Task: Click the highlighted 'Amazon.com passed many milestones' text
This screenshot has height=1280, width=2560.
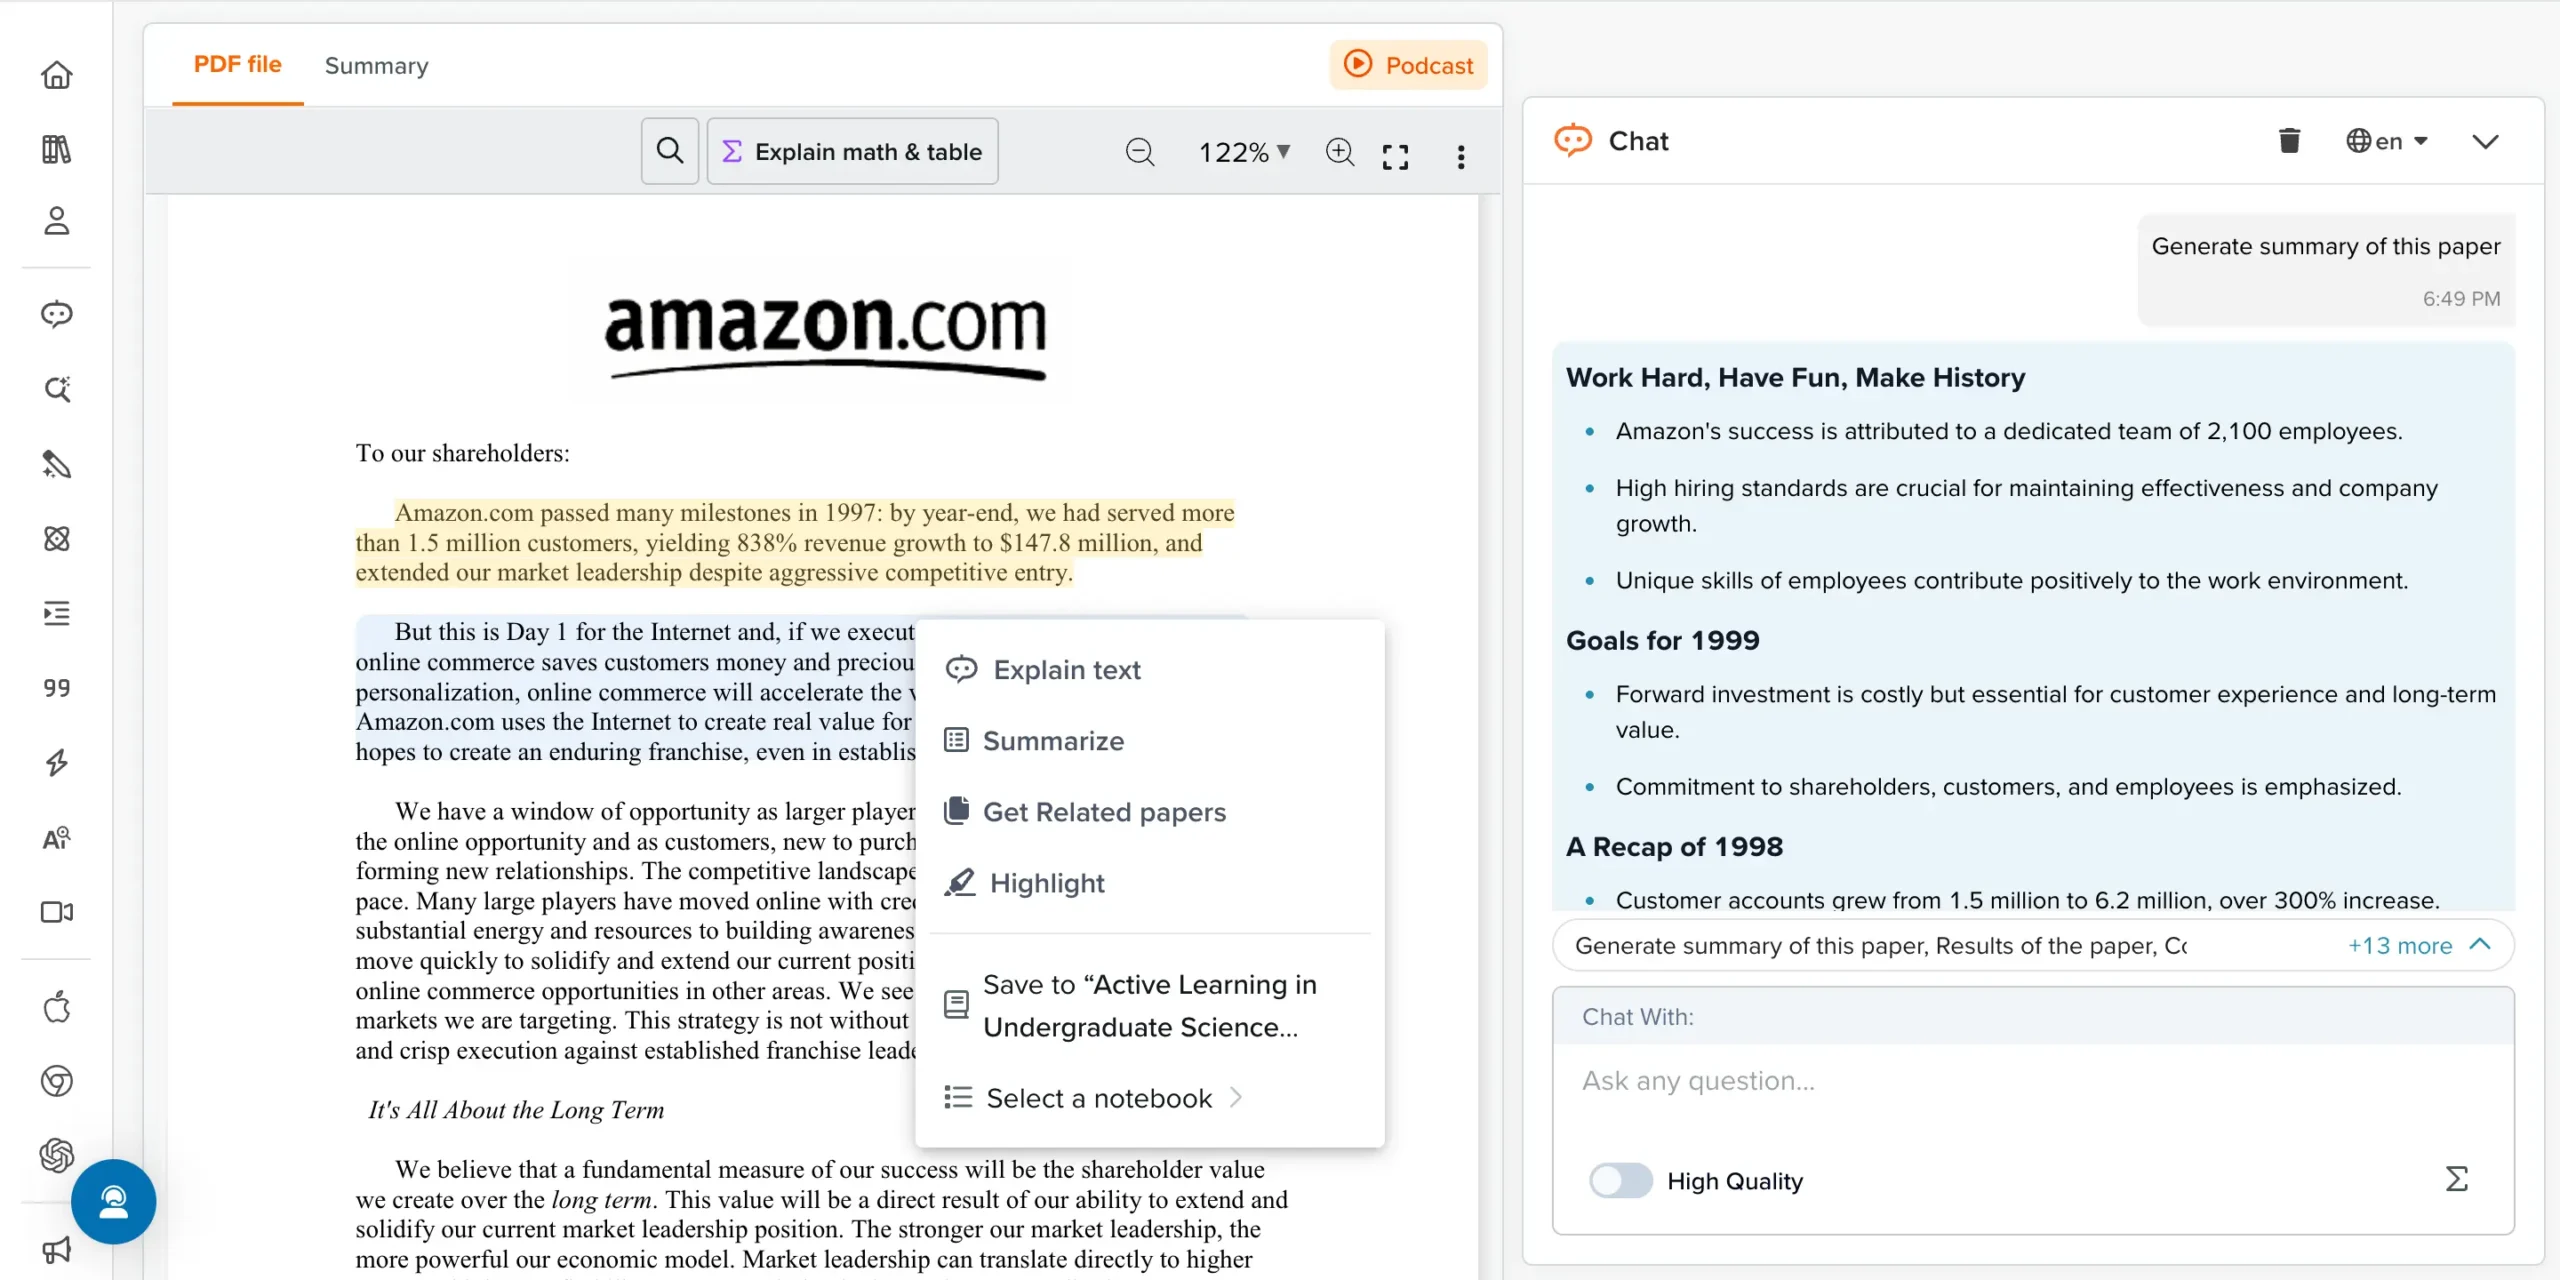Action: click(x=795, y=543)
